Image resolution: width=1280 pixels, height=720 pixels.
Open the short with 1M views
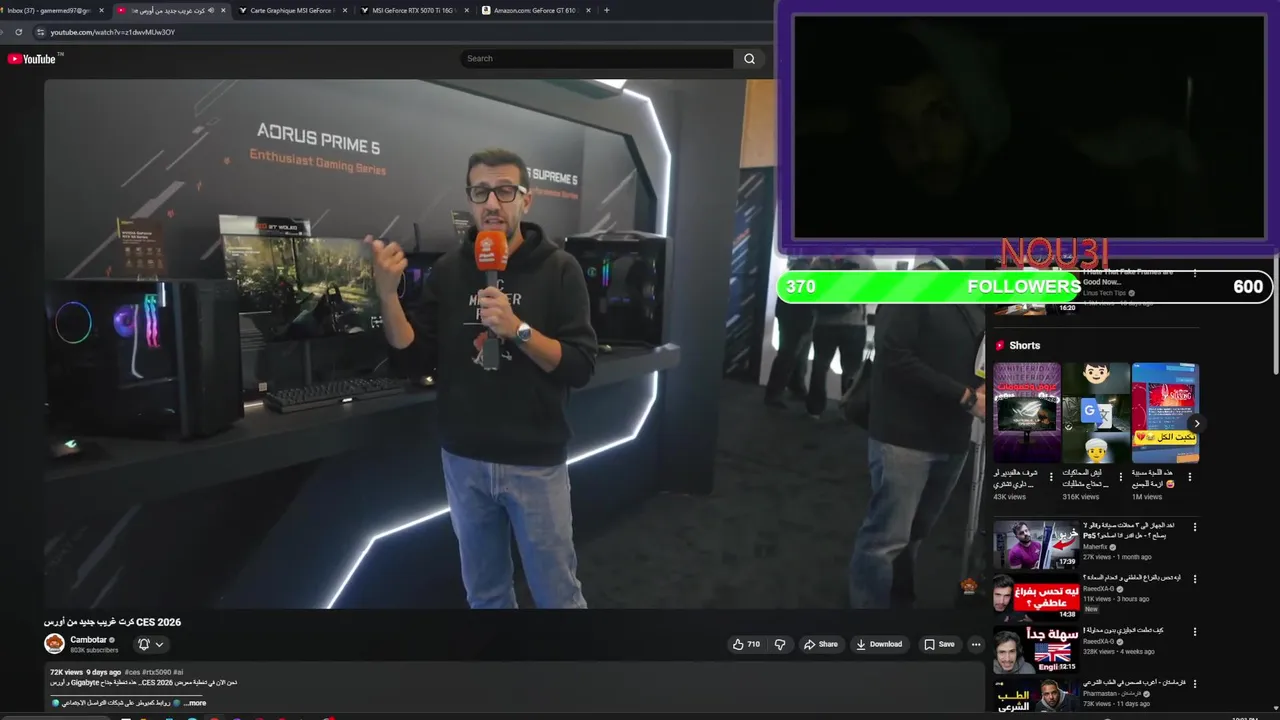pos(1165,413)
